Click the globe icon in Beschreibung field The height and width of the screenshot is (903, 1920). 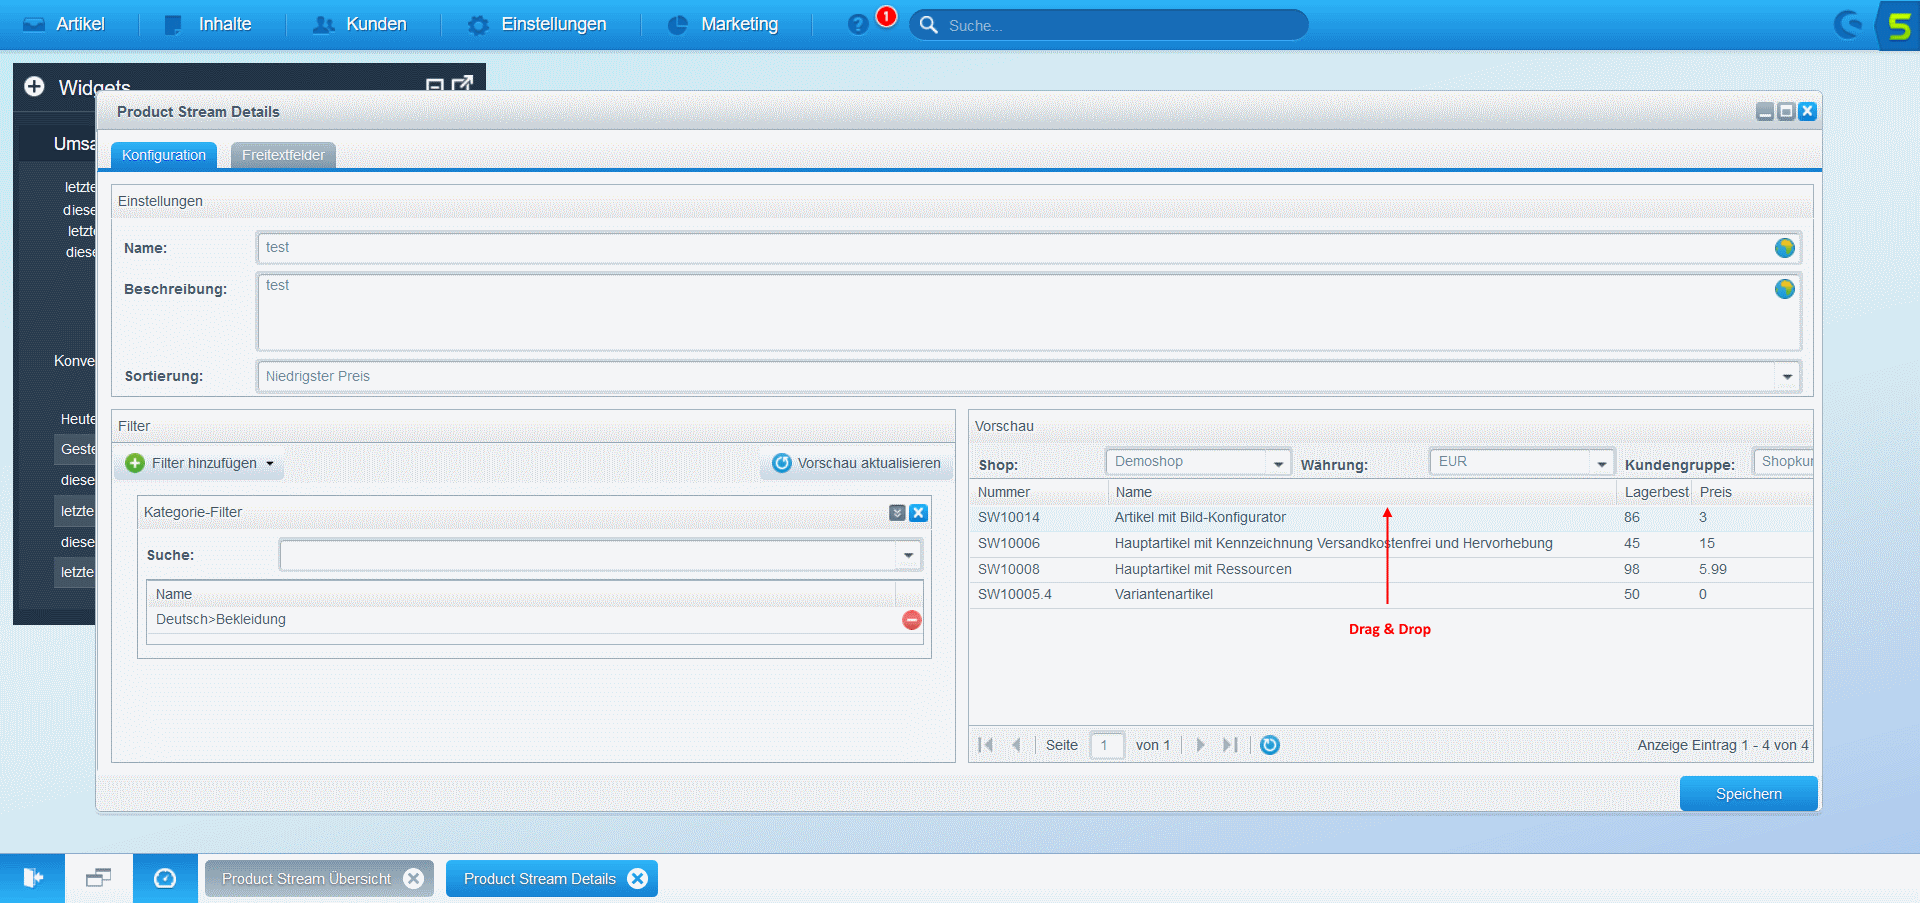[x=1784, y=289]
